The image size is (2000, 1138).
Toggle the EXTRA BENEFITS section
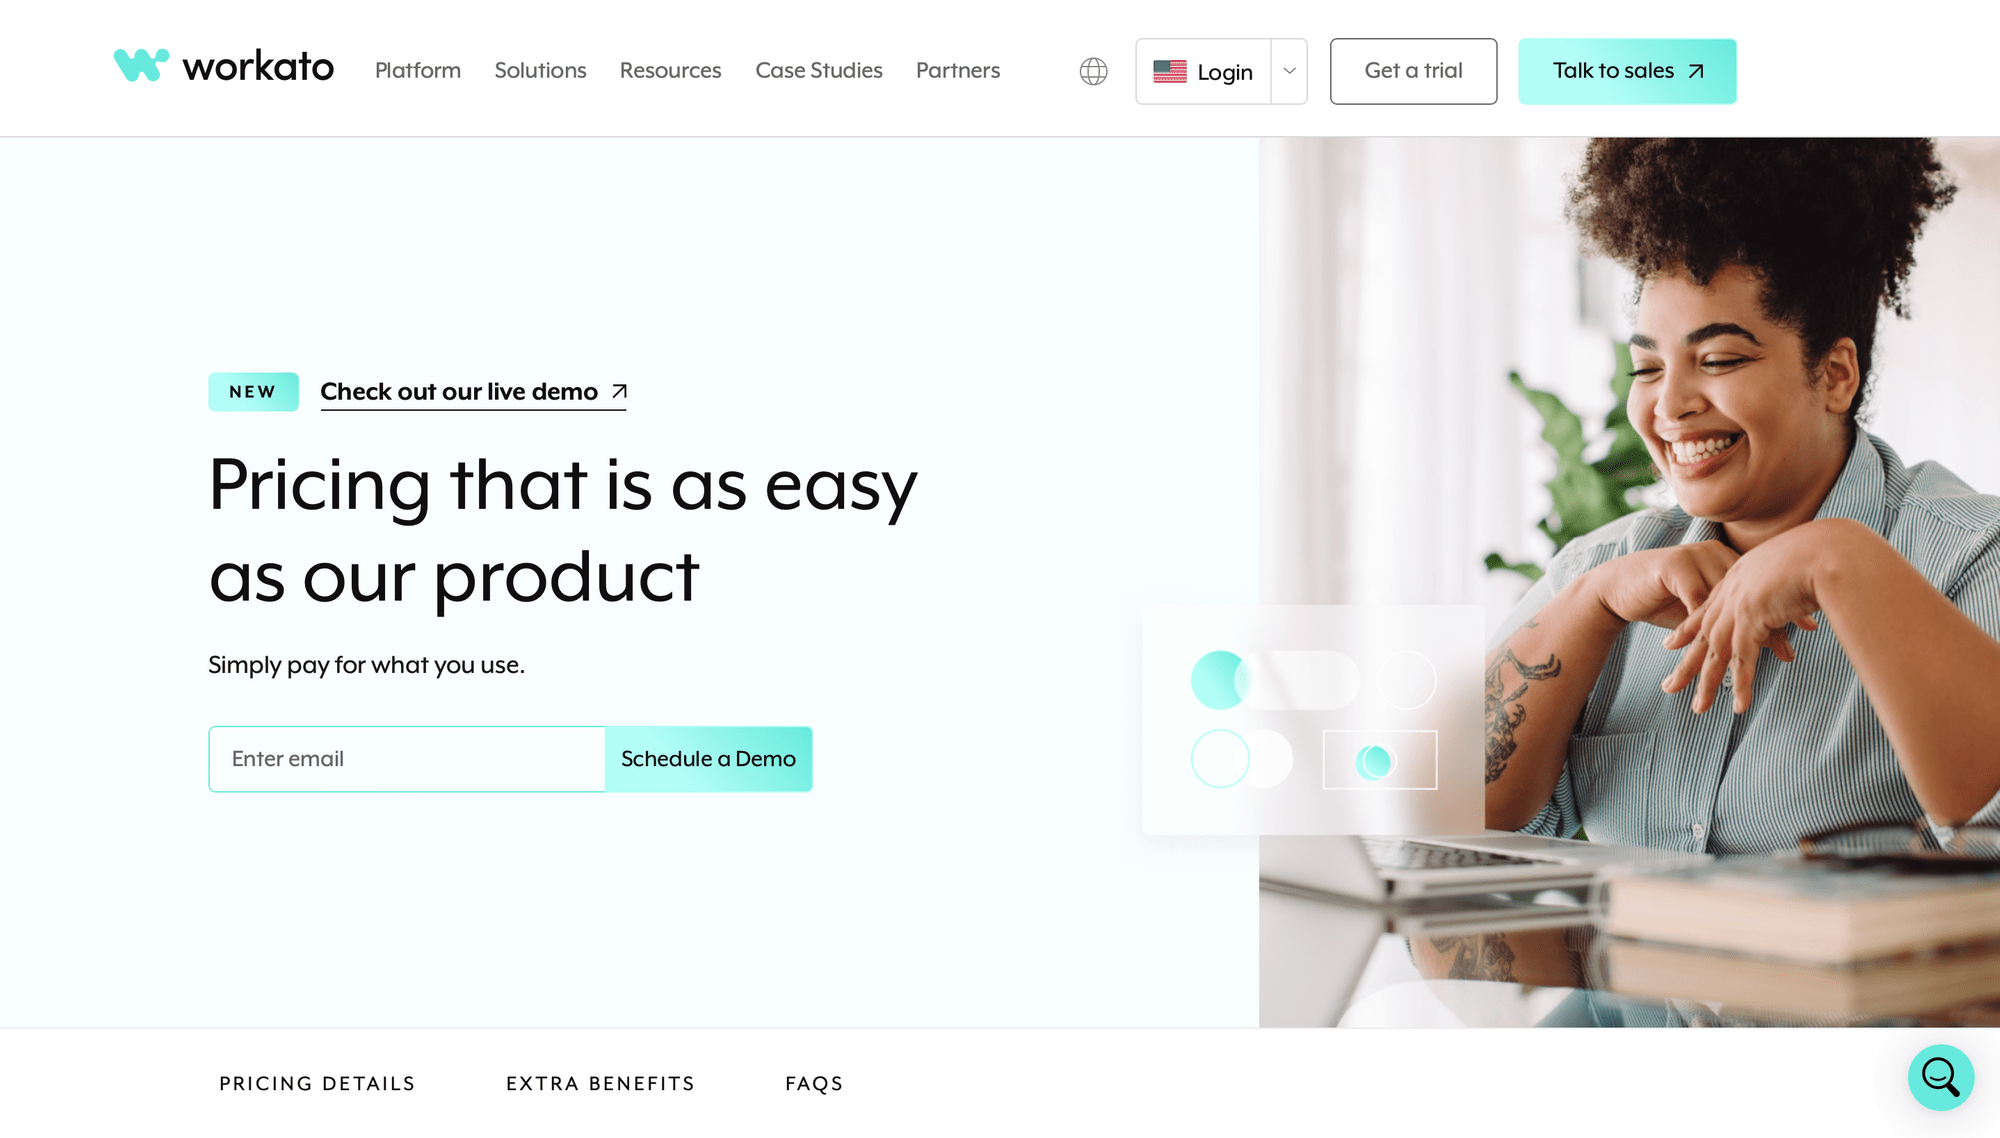[x=600, y=1084]
